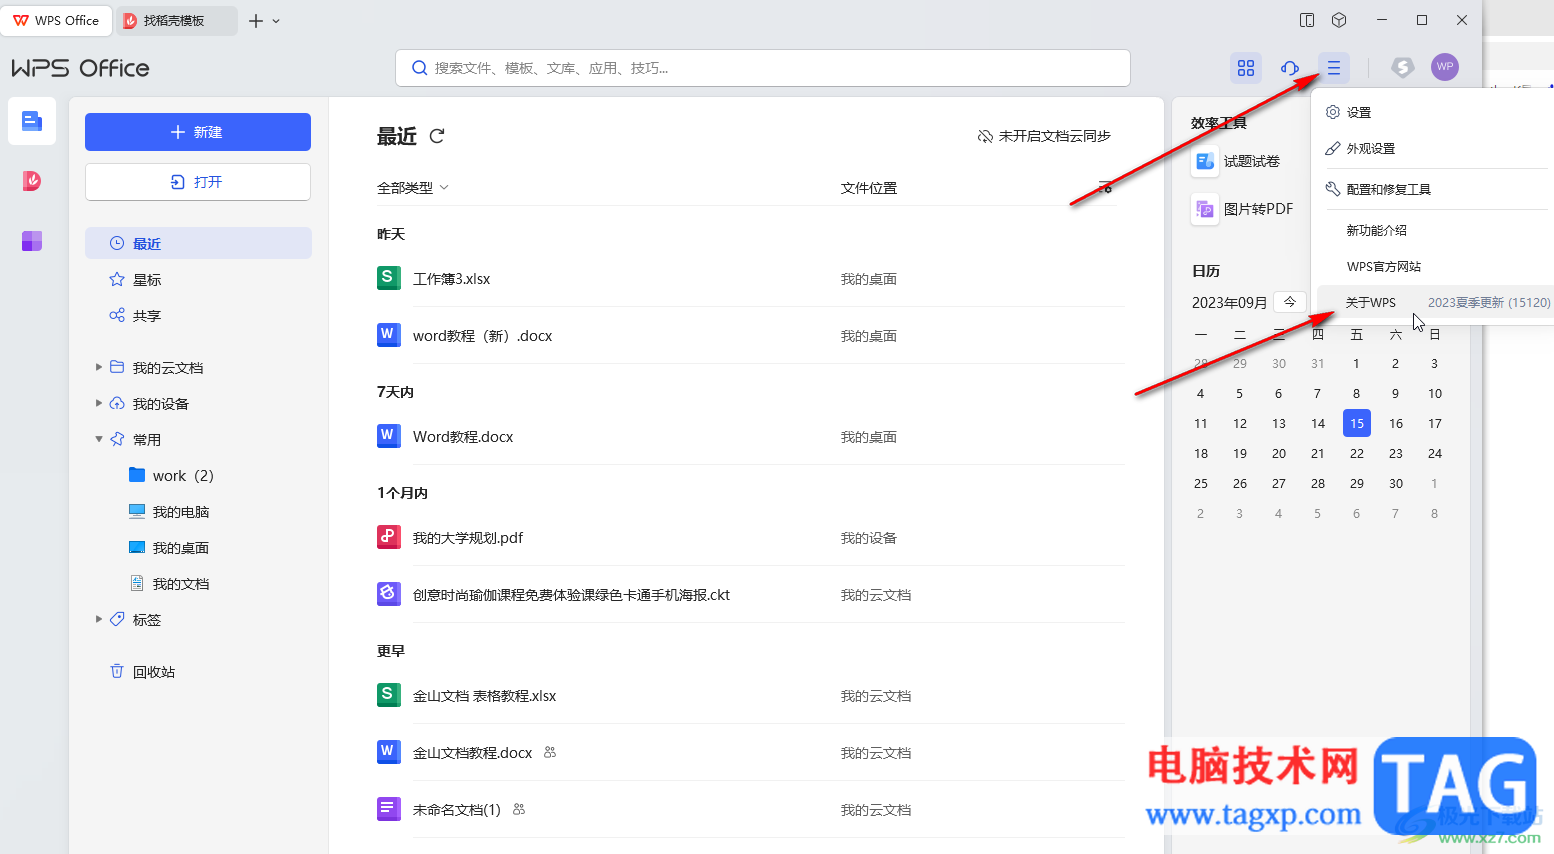Open the customer service headset icon
This screenshot has width=1554, height=854.
click(1290, 68)
